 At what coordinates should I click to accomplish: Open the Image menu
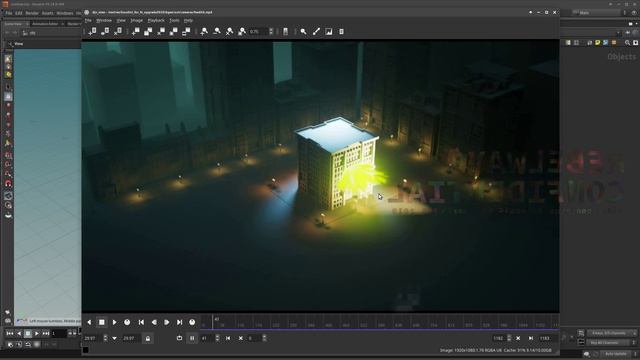[136, 20]
